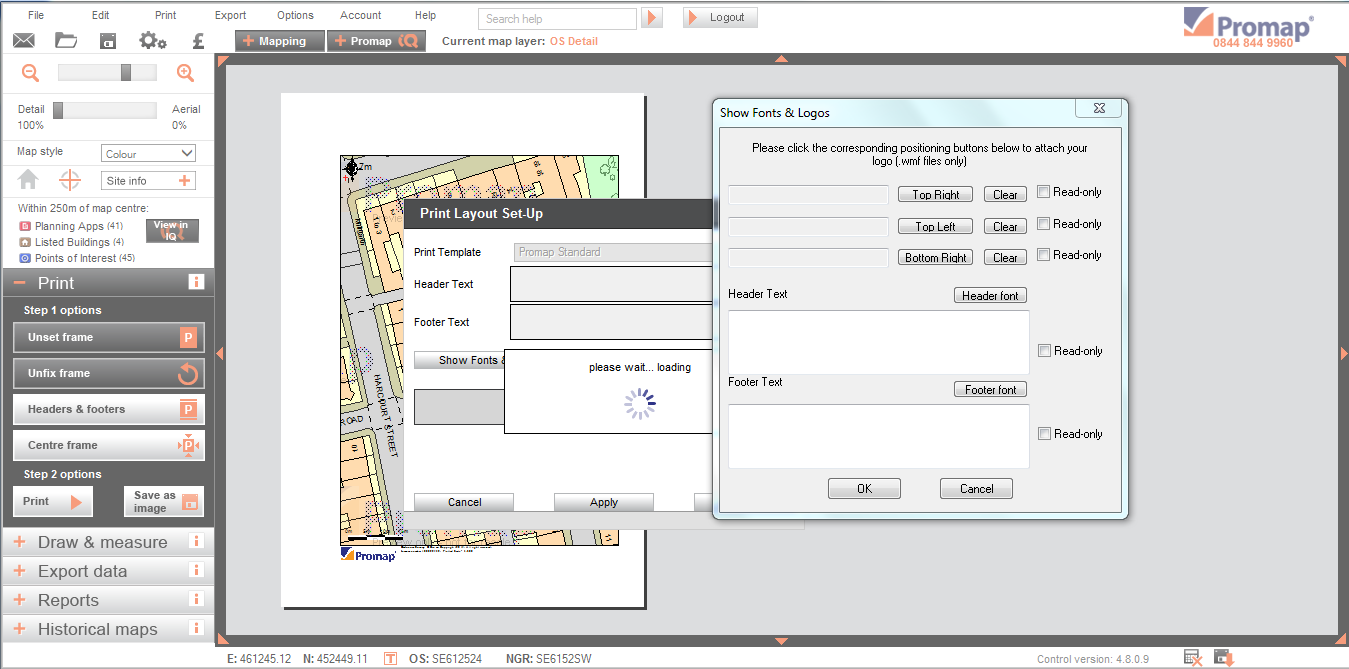The width and height of the screenshot is (1349, 669).
Task: Open the Map style Colour dropdown
Action: click(148, 153)
